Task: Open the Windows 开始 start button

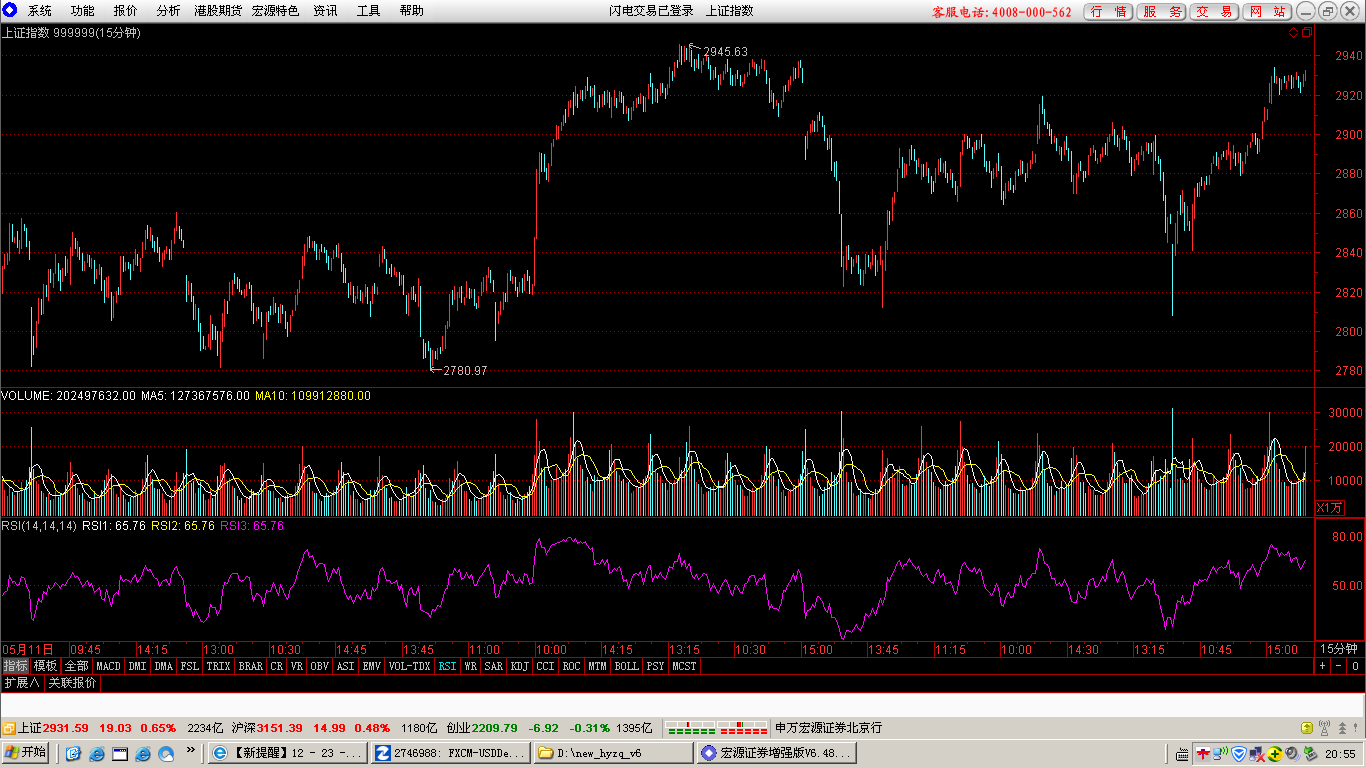Action: click(26, 753)
